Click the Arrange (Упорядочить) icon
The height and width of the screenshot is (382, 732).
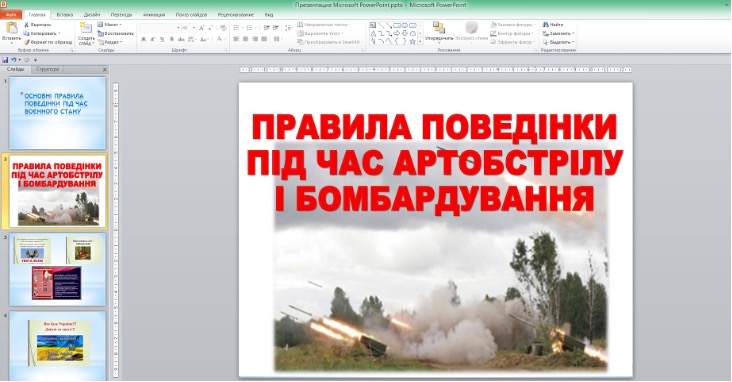(x=438, y=28)
